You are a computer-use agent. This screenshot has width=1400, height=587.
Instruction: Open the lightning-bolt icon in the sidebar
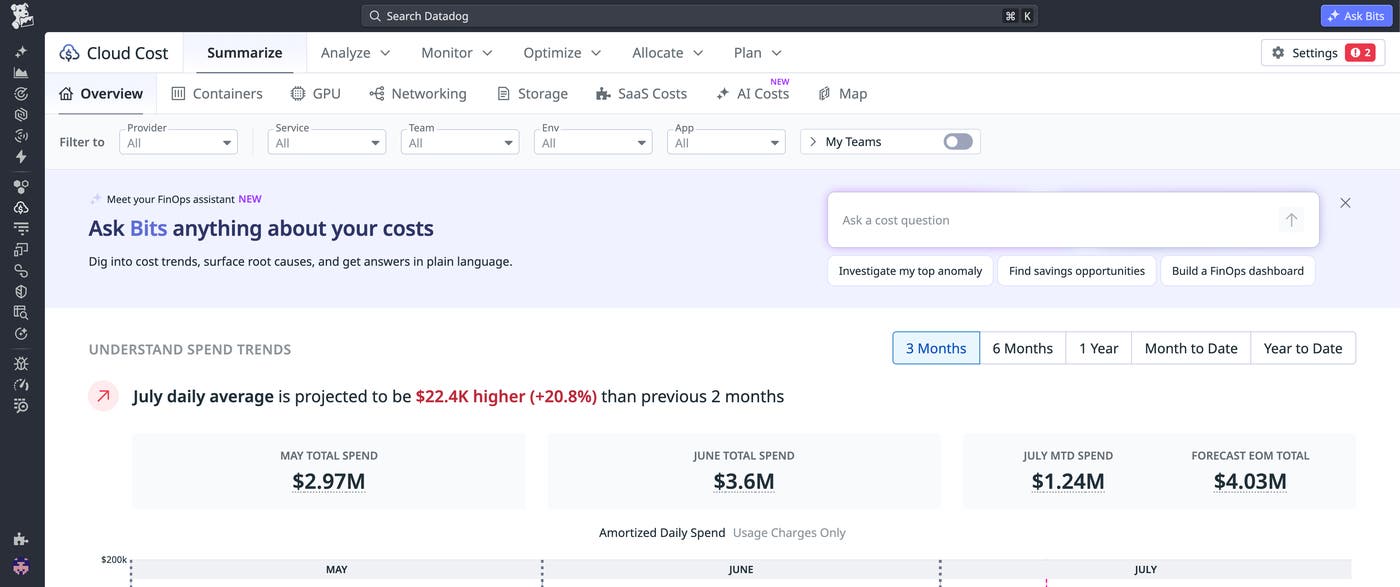coord(21,157)
